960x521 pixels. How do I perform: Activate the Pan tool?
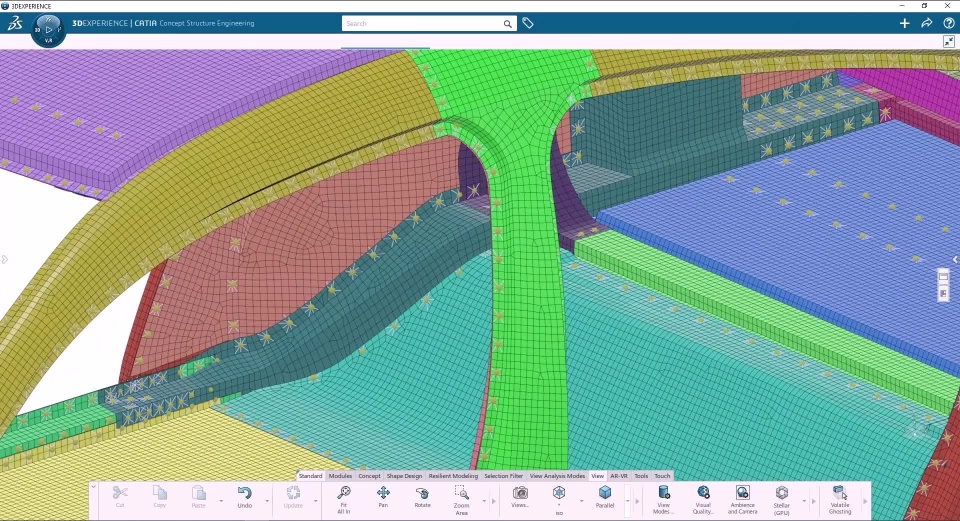pos(383,493)
